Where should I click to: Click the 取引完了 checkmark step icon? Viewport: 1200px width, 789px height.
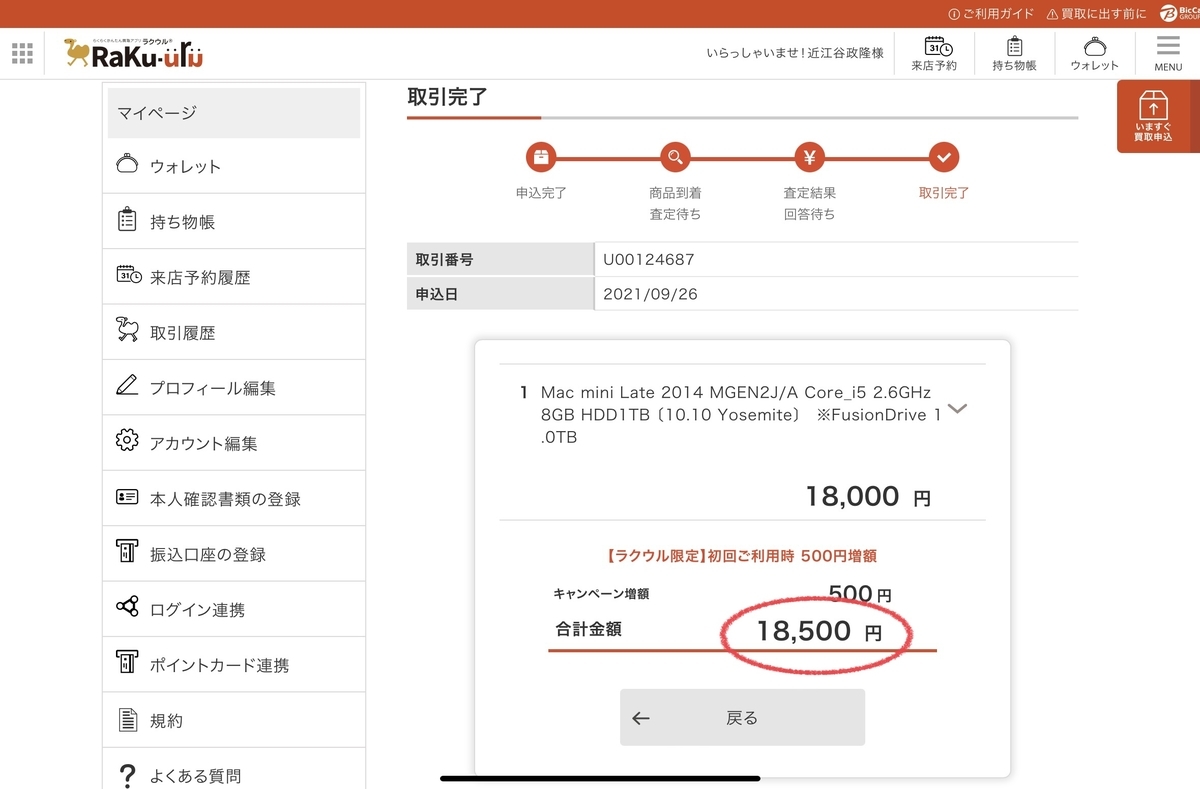pyautogui.click(x=944, y=157)
